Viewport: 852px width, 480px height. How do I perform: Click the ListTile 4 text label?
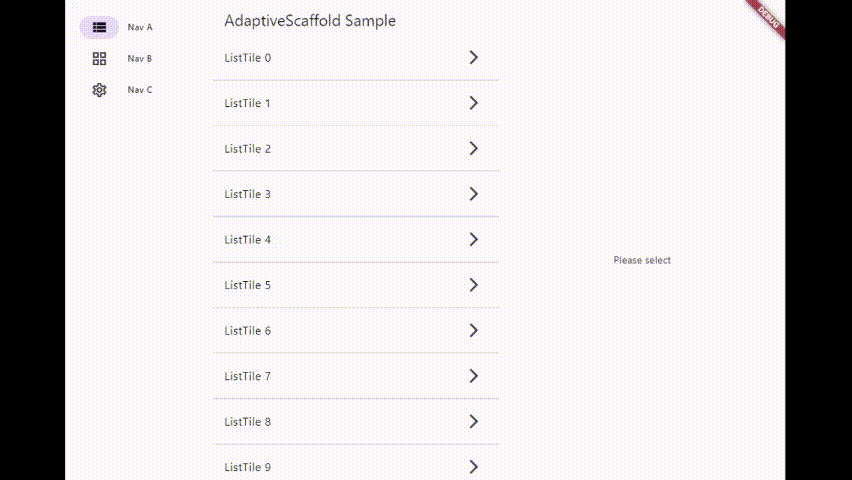click(x=248, y=240)
